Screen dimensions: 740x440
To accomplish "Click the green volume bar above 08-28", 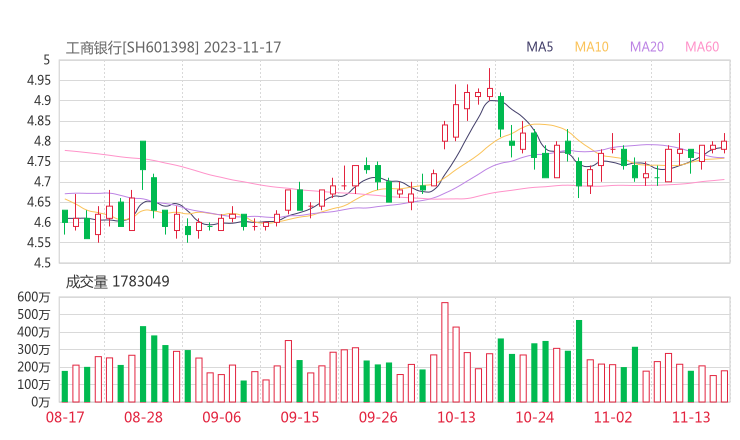I will click(x=143, y=364).
